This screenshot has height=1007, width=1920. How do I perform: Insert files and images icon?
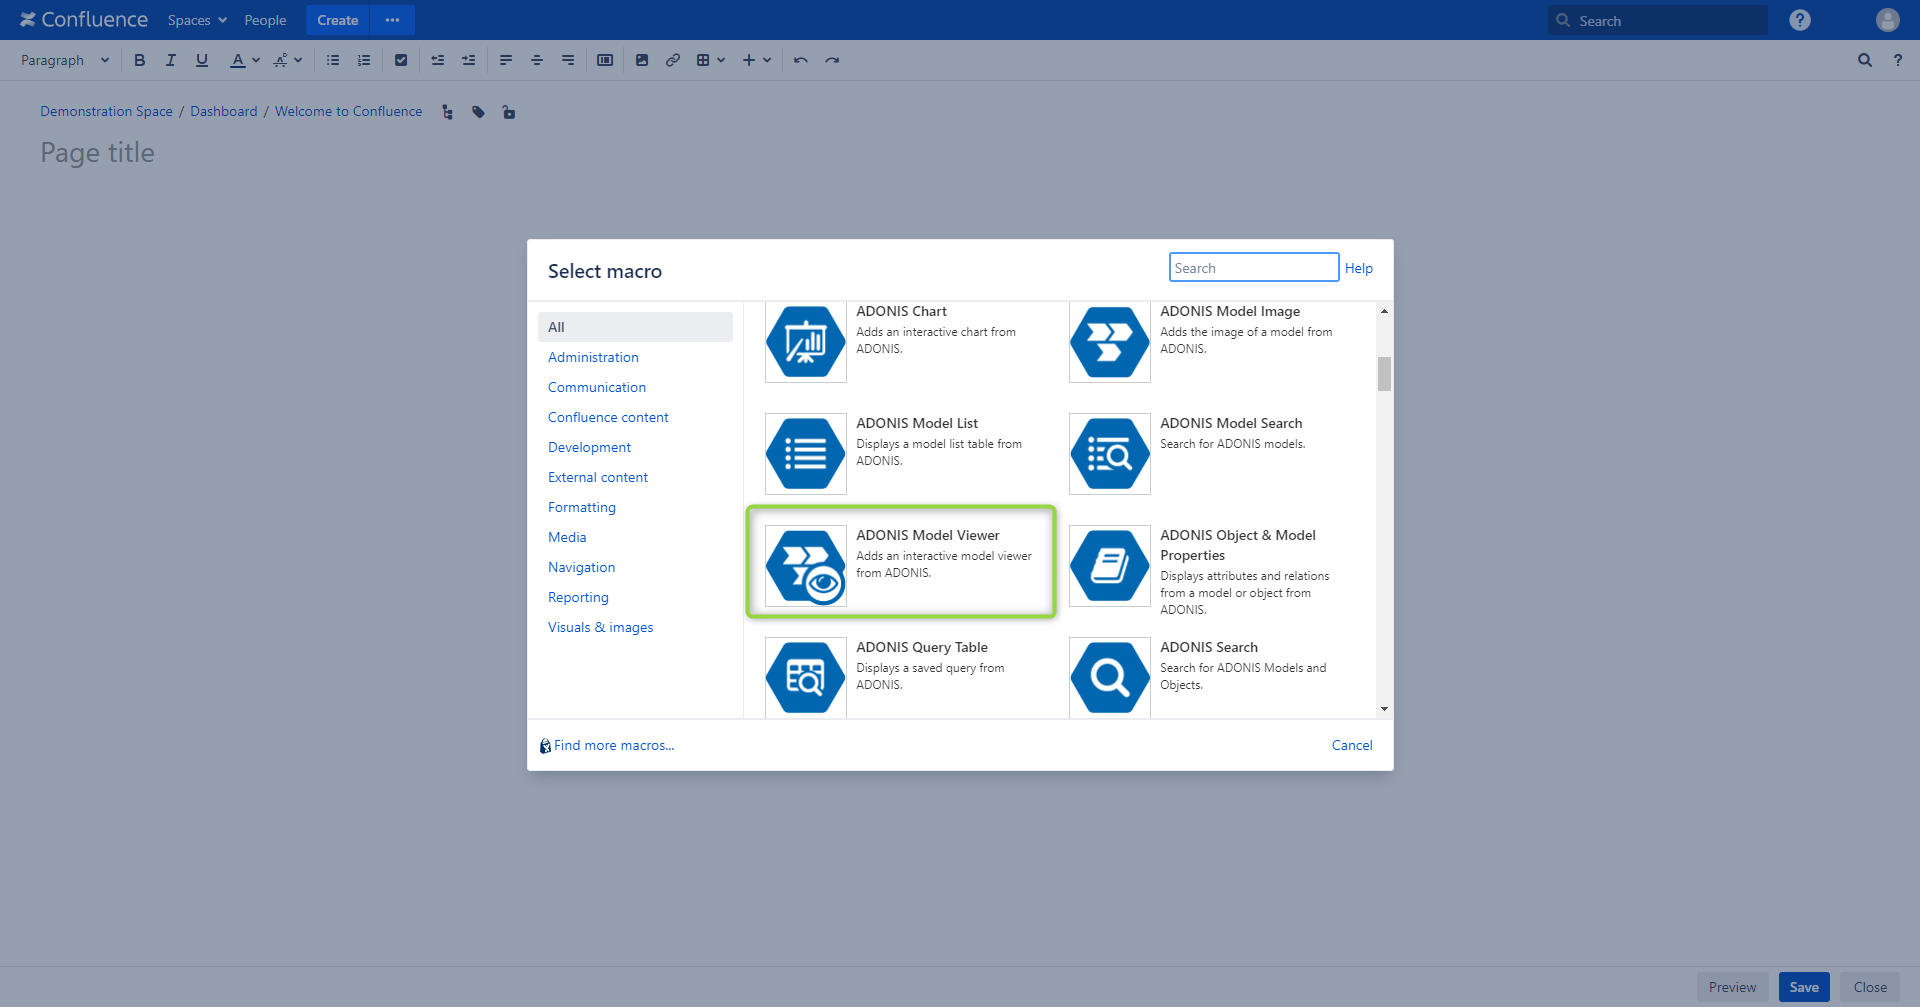tap(642, 60)
